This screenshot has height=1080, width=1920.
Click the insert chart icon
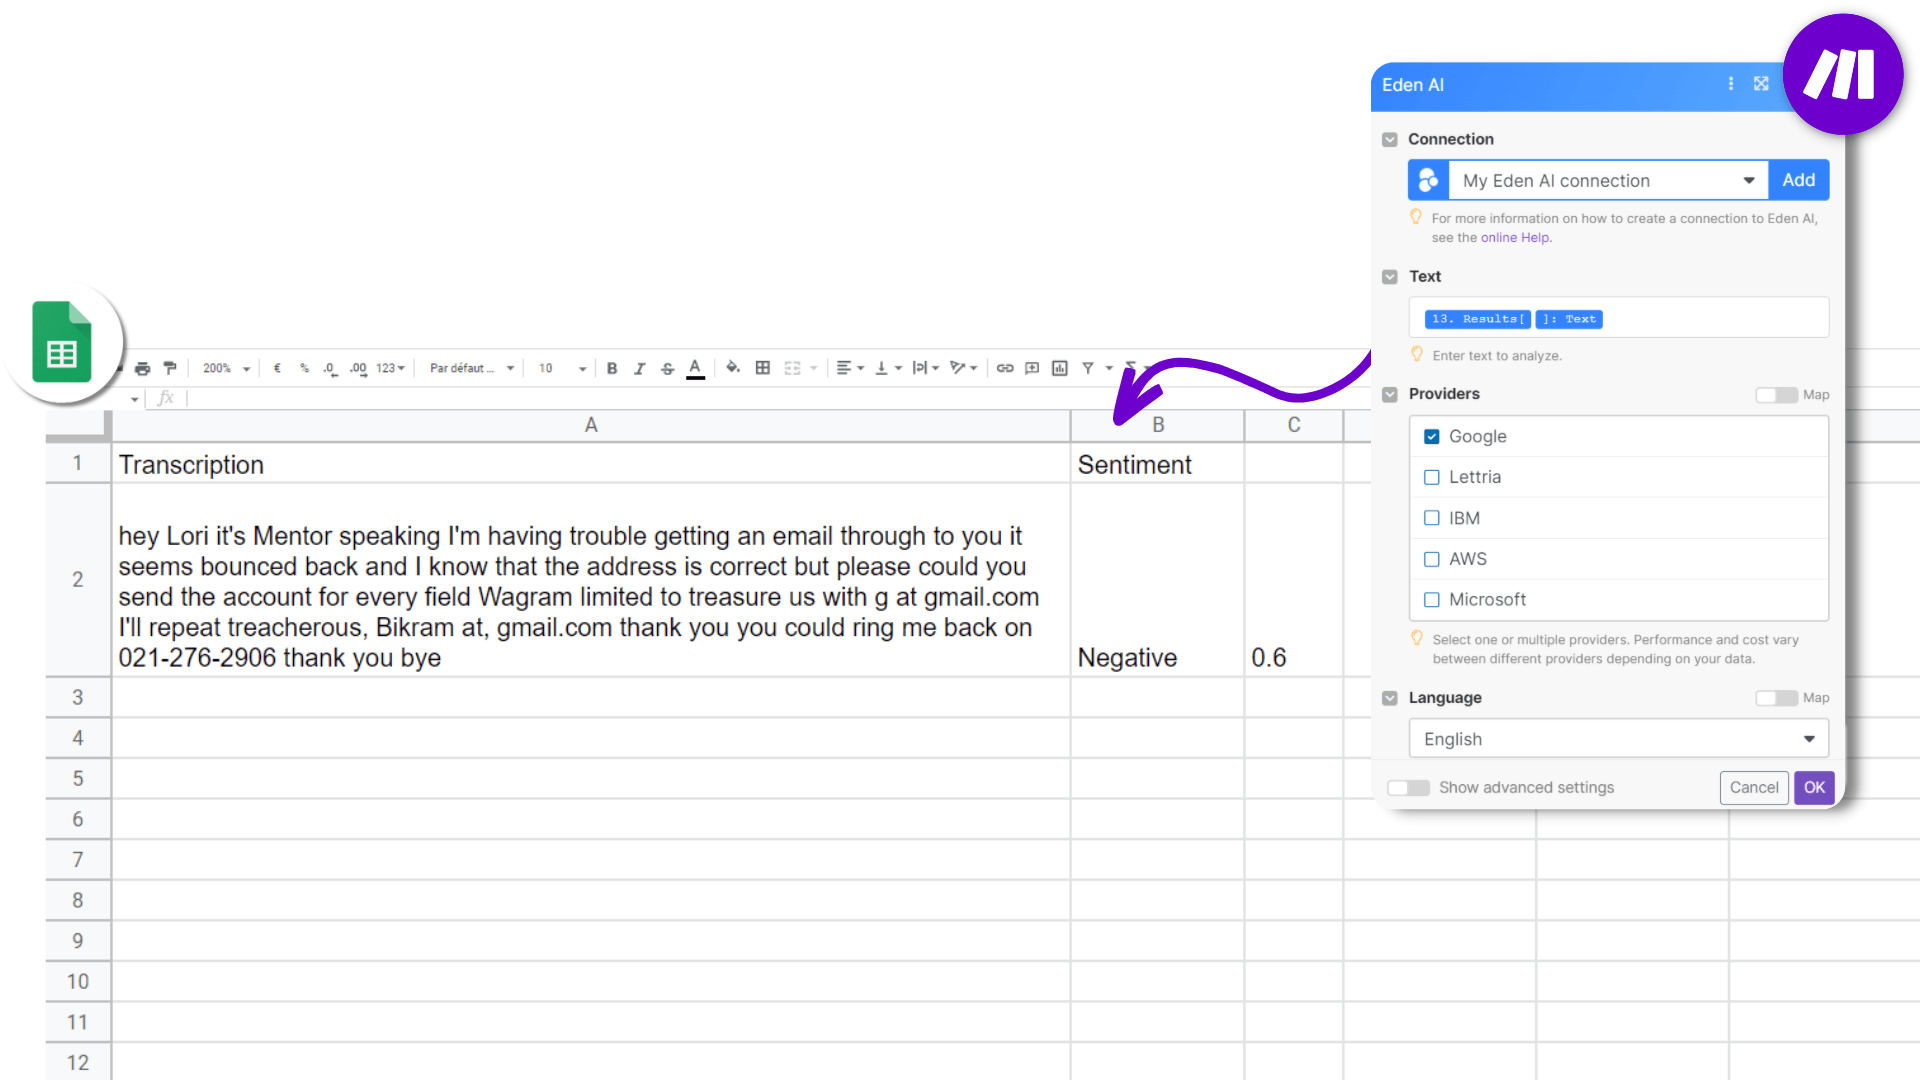[x=1059, y=368]
